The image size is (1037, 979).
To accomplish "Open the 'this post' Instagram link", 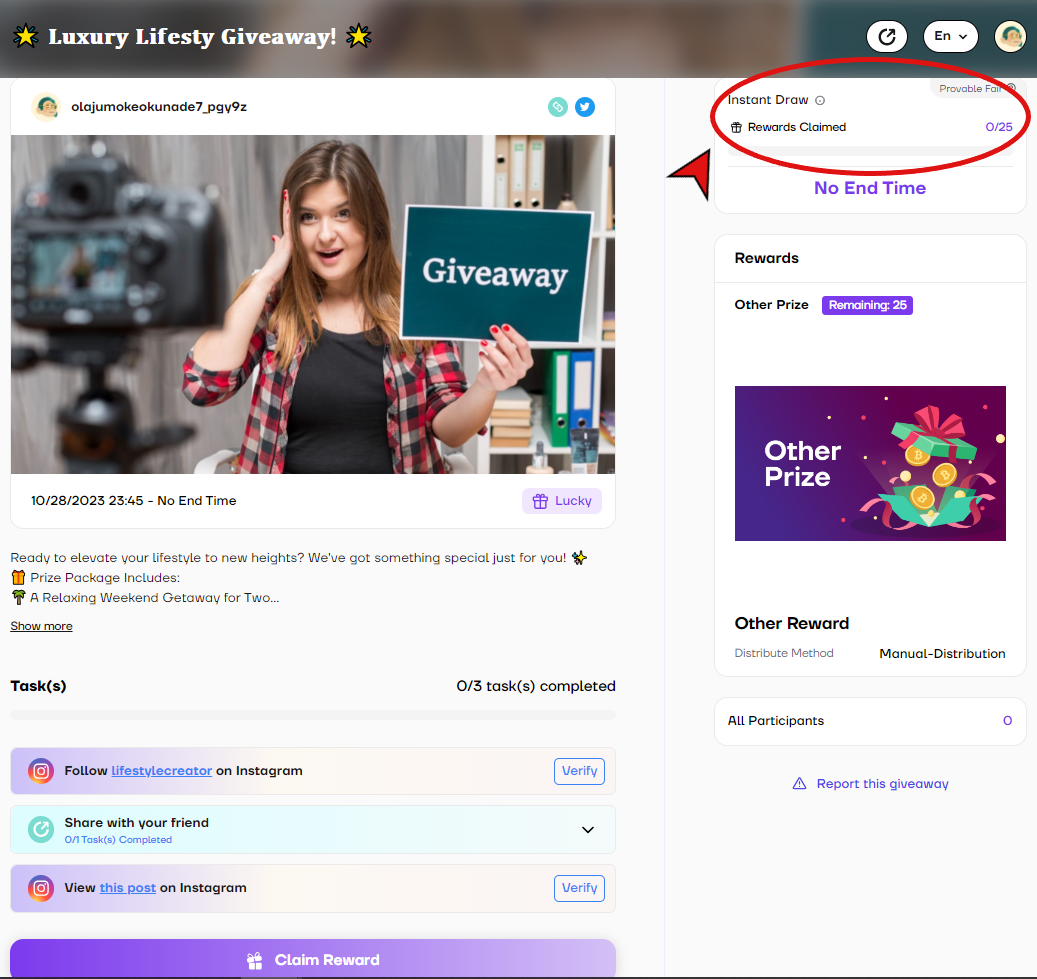I will coord(128,888).
